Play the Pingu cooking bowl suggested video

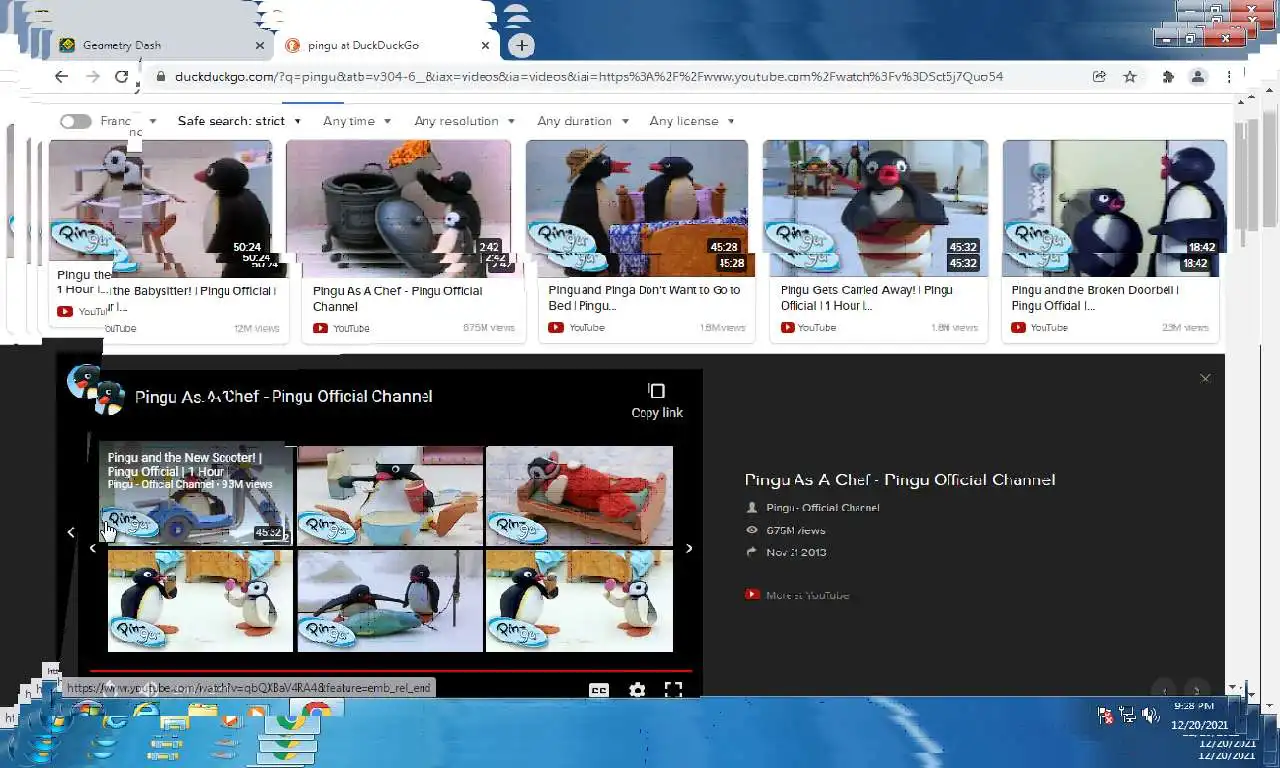click(x=390, y=495)
